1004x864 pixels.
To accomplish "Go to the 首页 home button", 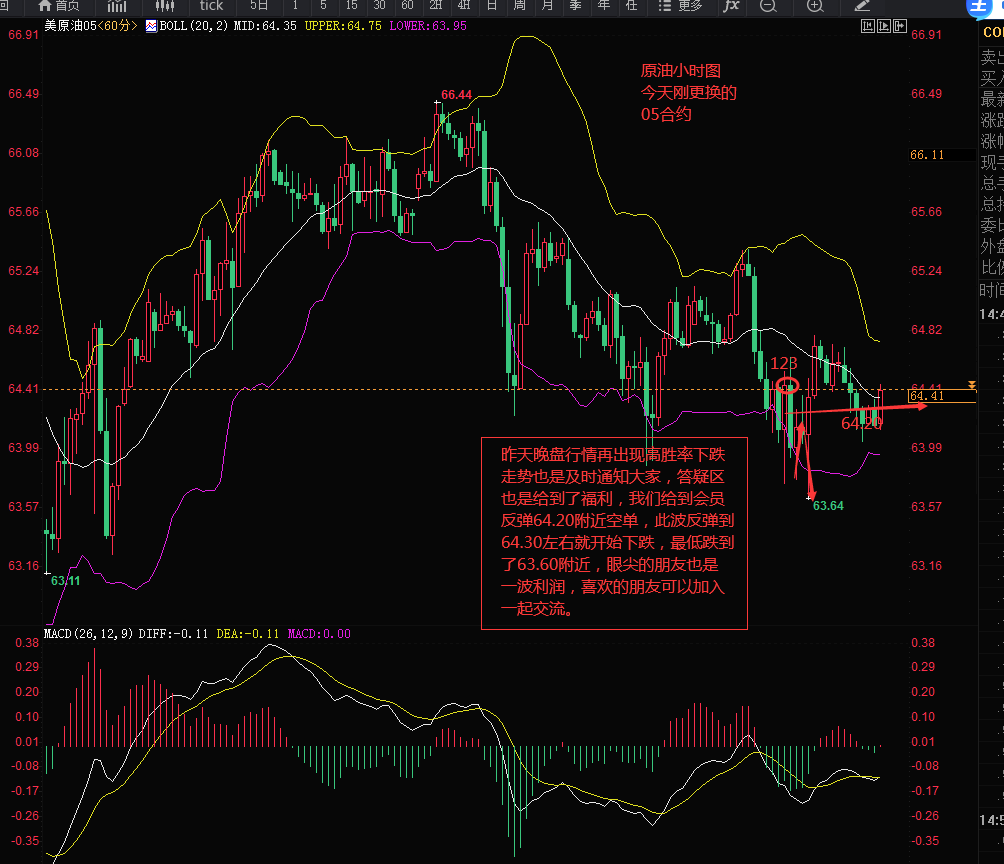I will click(x=58, y=6).
